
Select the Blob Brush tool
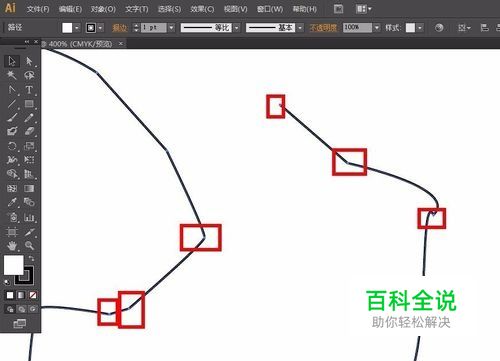(x=12, y=131)
